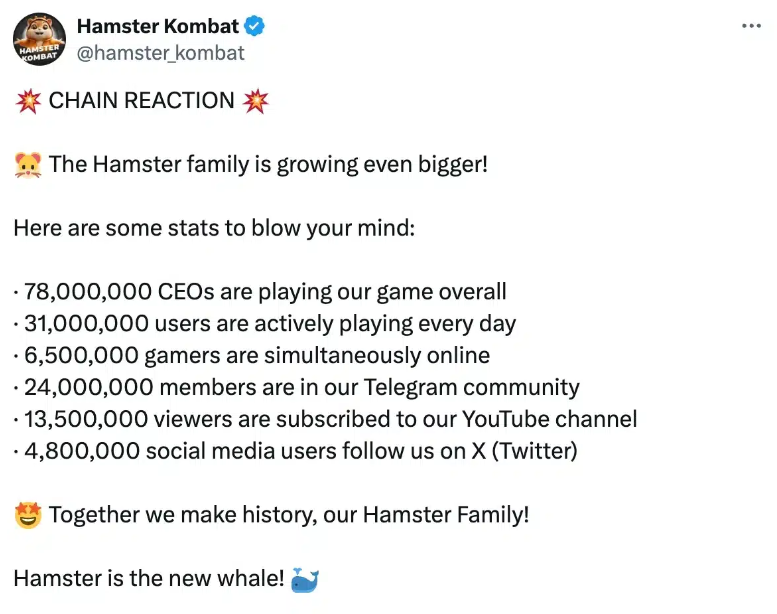Image resolution: width=777 pixels, height=614 pixels.
Task: Click the Telegram community stat line
Action: point(297,387)
